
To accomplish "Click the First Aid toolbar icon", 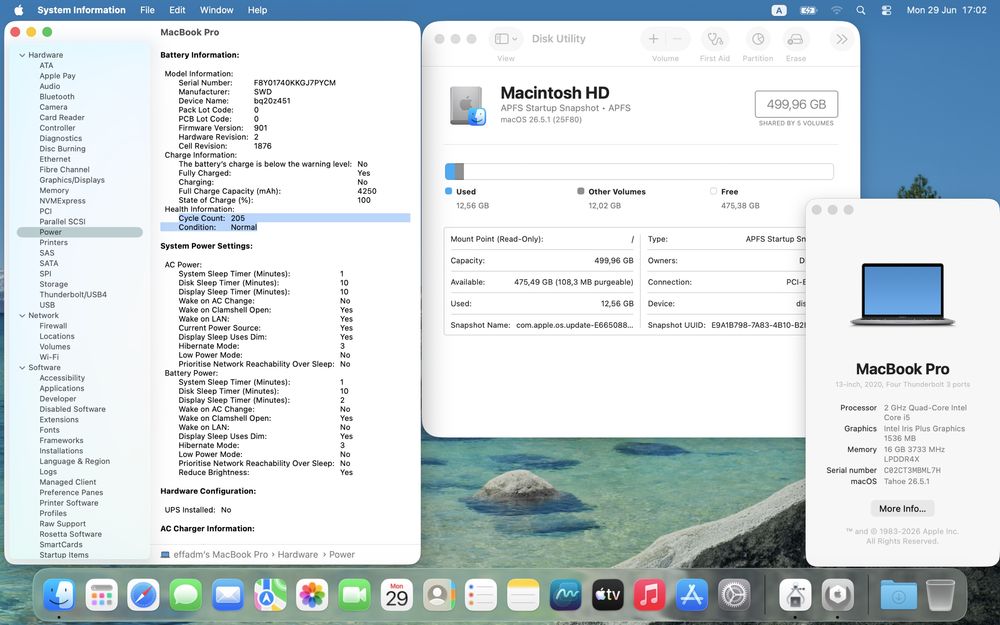I will point(714,40).
